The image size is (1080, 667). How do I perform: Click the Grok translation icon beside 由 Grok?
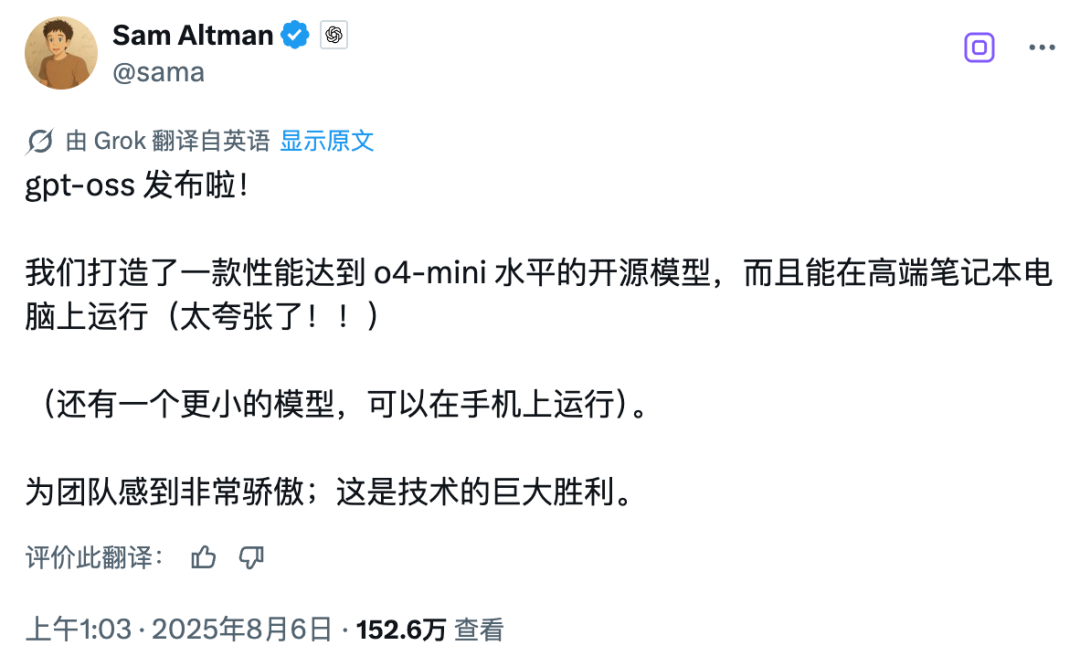[x=40, y=141]
